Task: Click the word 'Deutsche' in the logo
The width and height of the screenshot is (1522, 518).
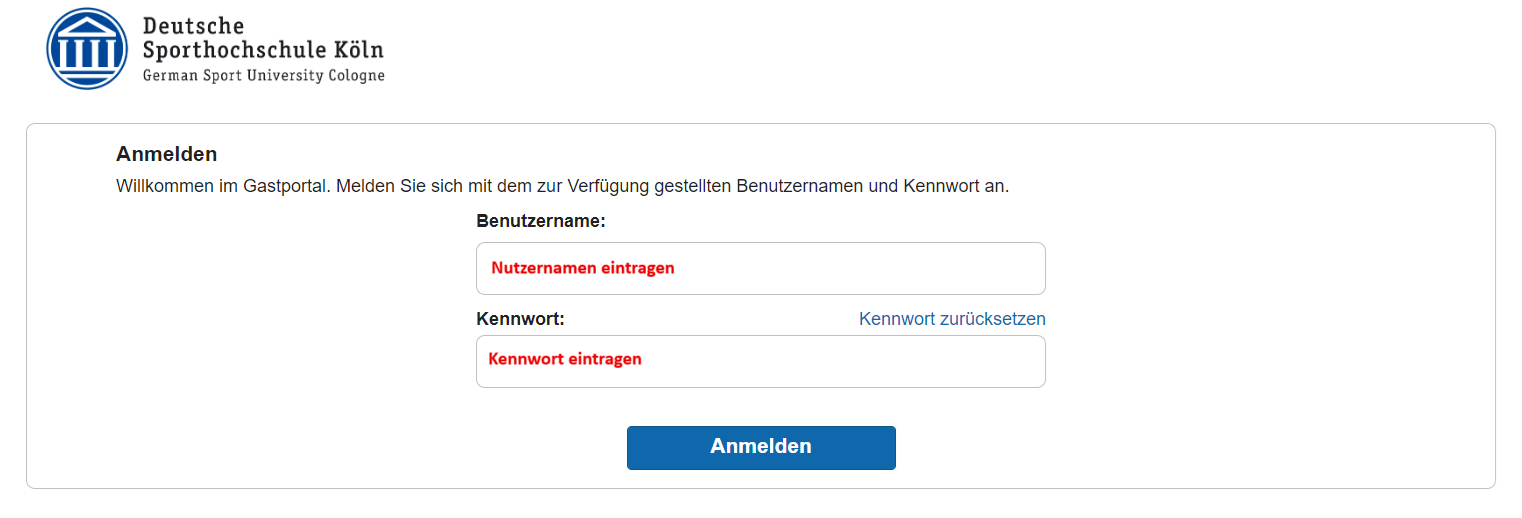Action: coord(193,26)
